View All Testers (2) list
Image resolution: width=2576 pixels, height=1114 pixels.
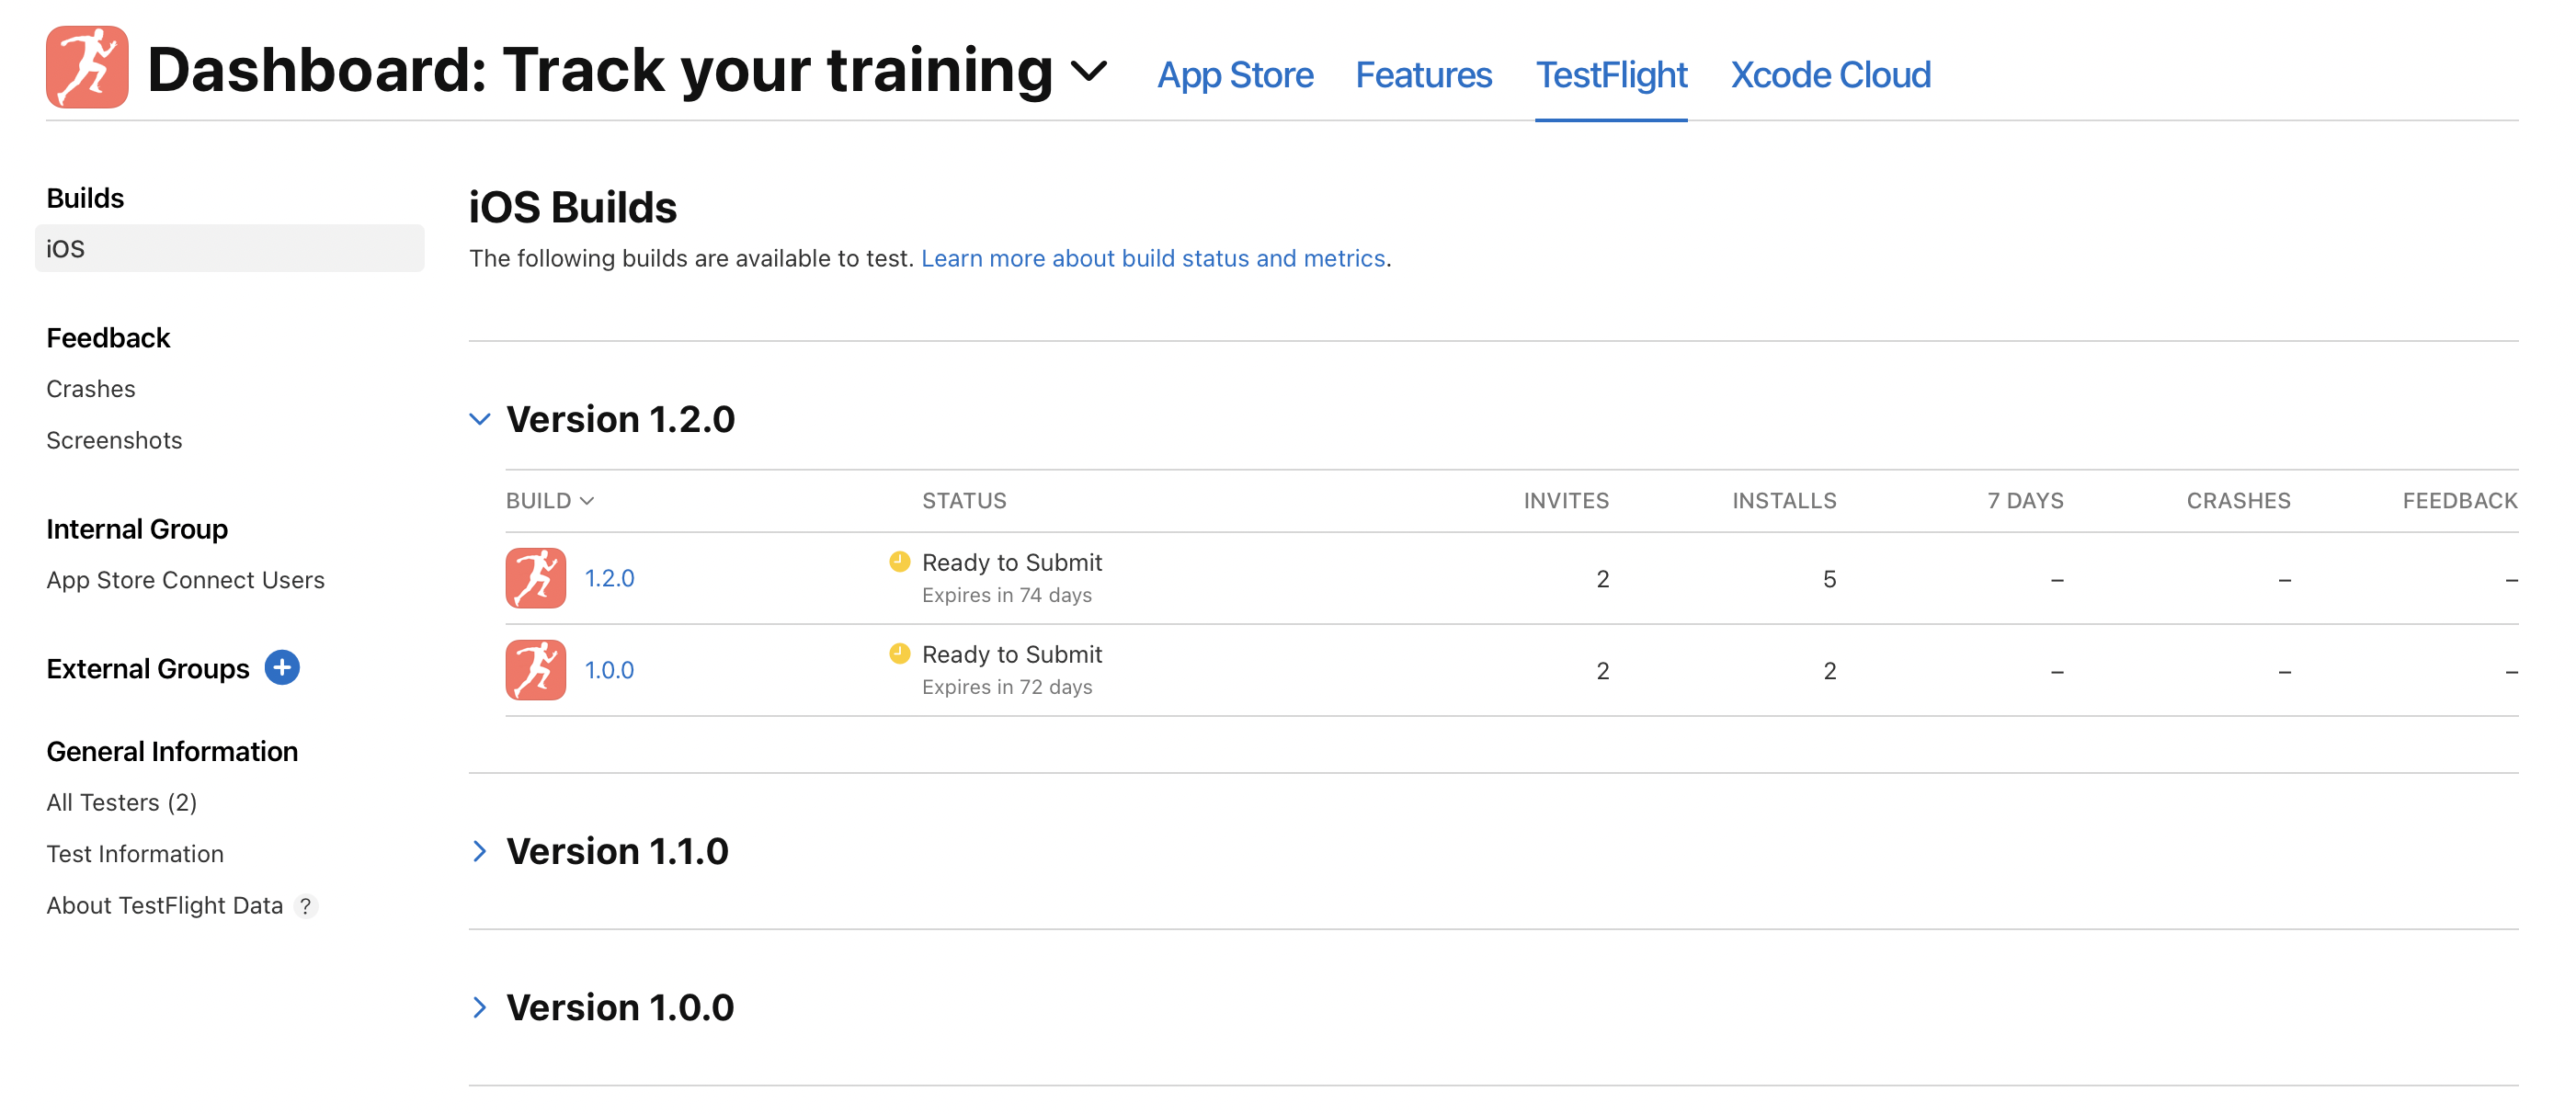[x=121, y=802]
